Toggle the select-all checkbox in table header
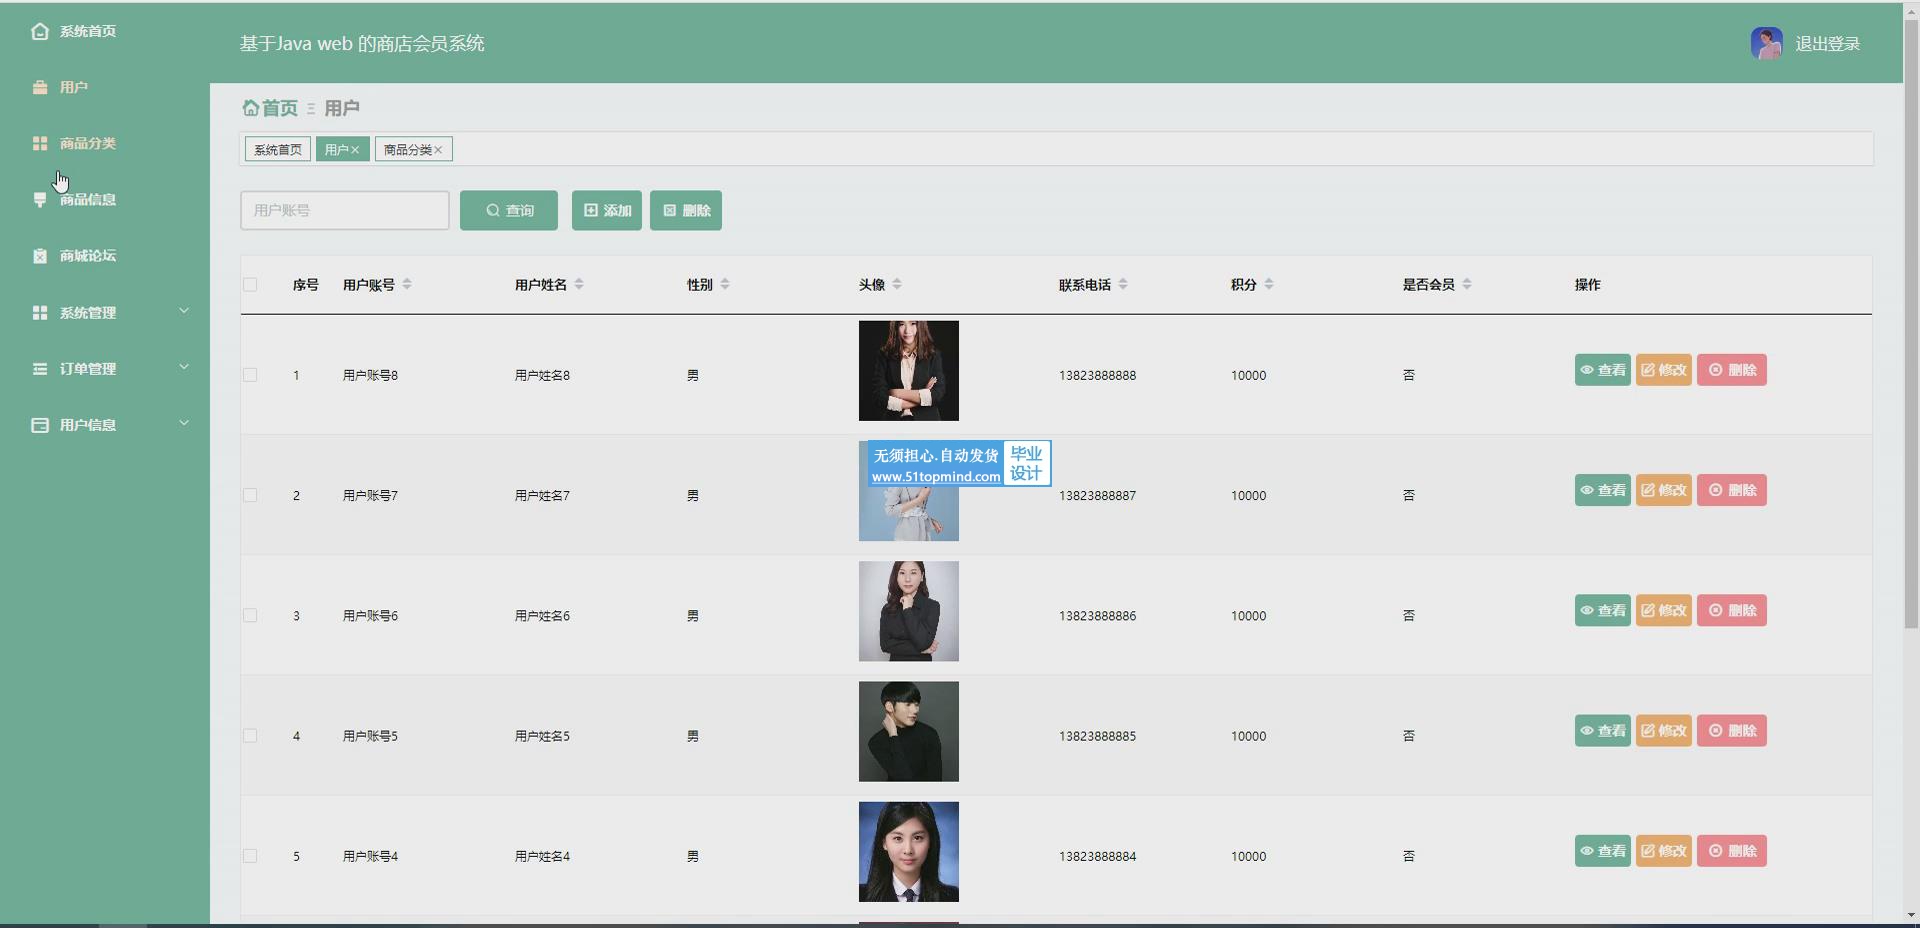Image resolution: width=1920 pixels, height=928 pixels. (250, 285)
